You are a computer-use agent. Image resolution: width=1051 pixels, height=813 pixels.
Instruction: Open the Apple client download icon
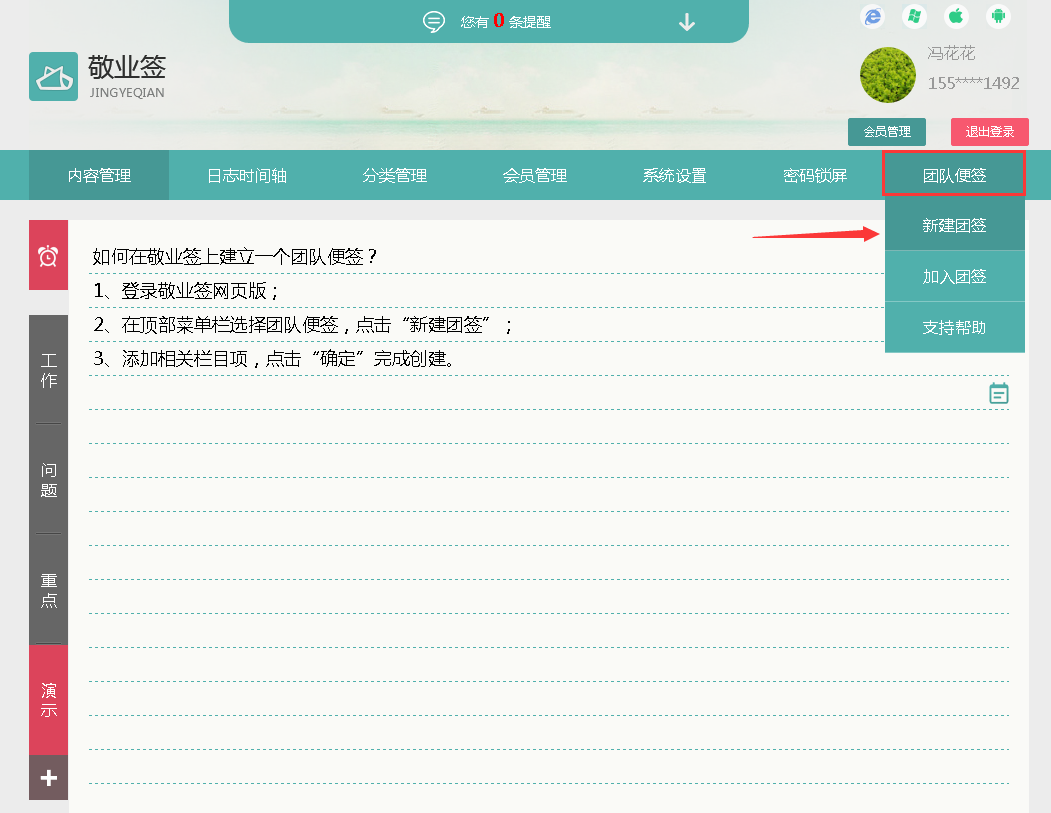[956, 16]
